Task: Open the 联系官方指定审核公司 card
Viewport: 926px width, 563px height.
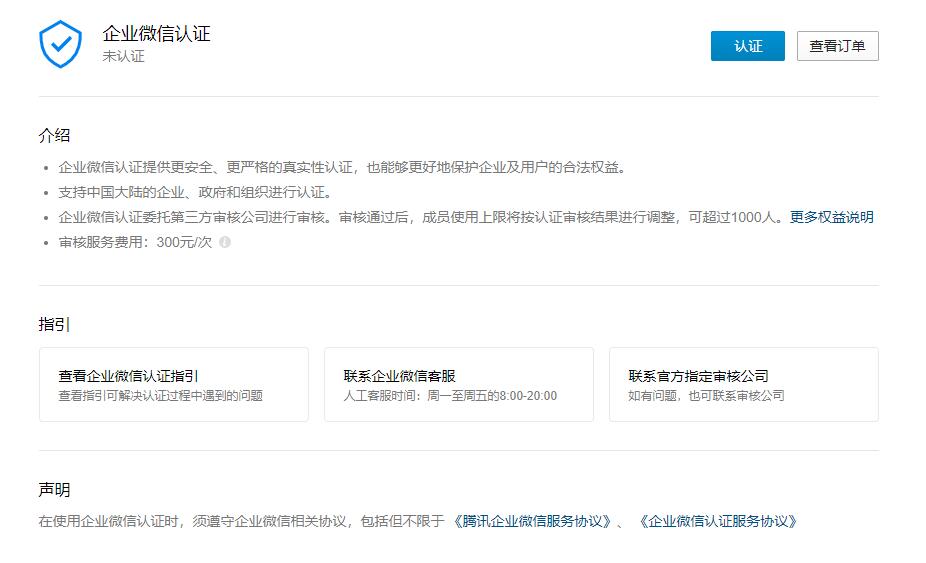Action: 744,385
